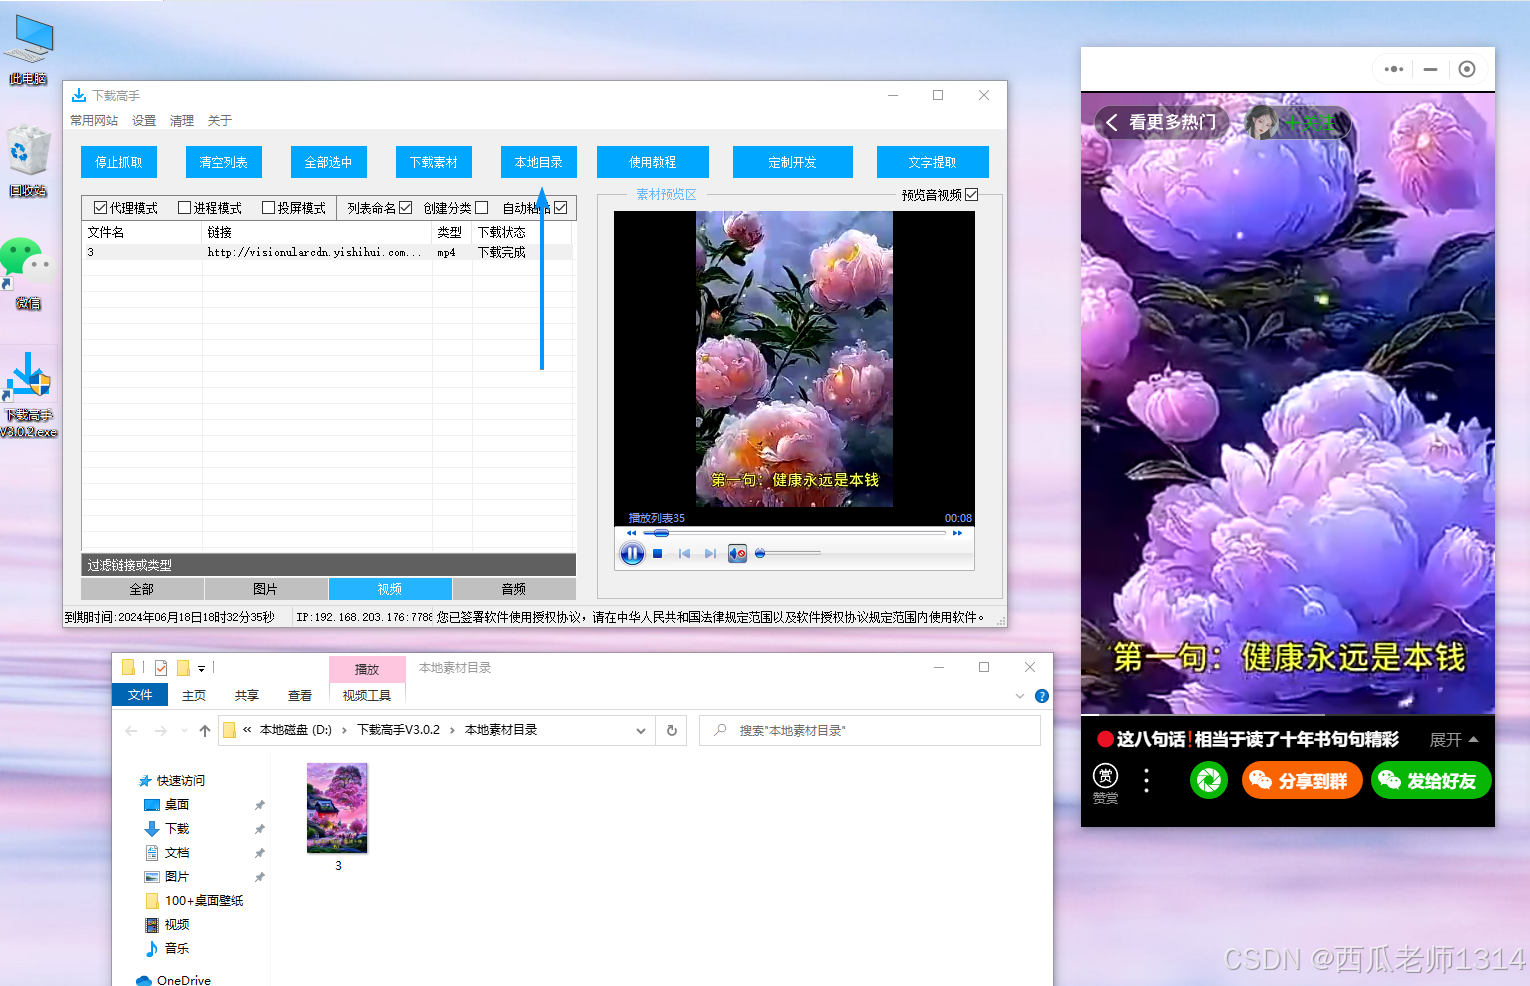Open the 清理 menu
The width and height of the screenshot is (1530, 986).
coord(182,121)
